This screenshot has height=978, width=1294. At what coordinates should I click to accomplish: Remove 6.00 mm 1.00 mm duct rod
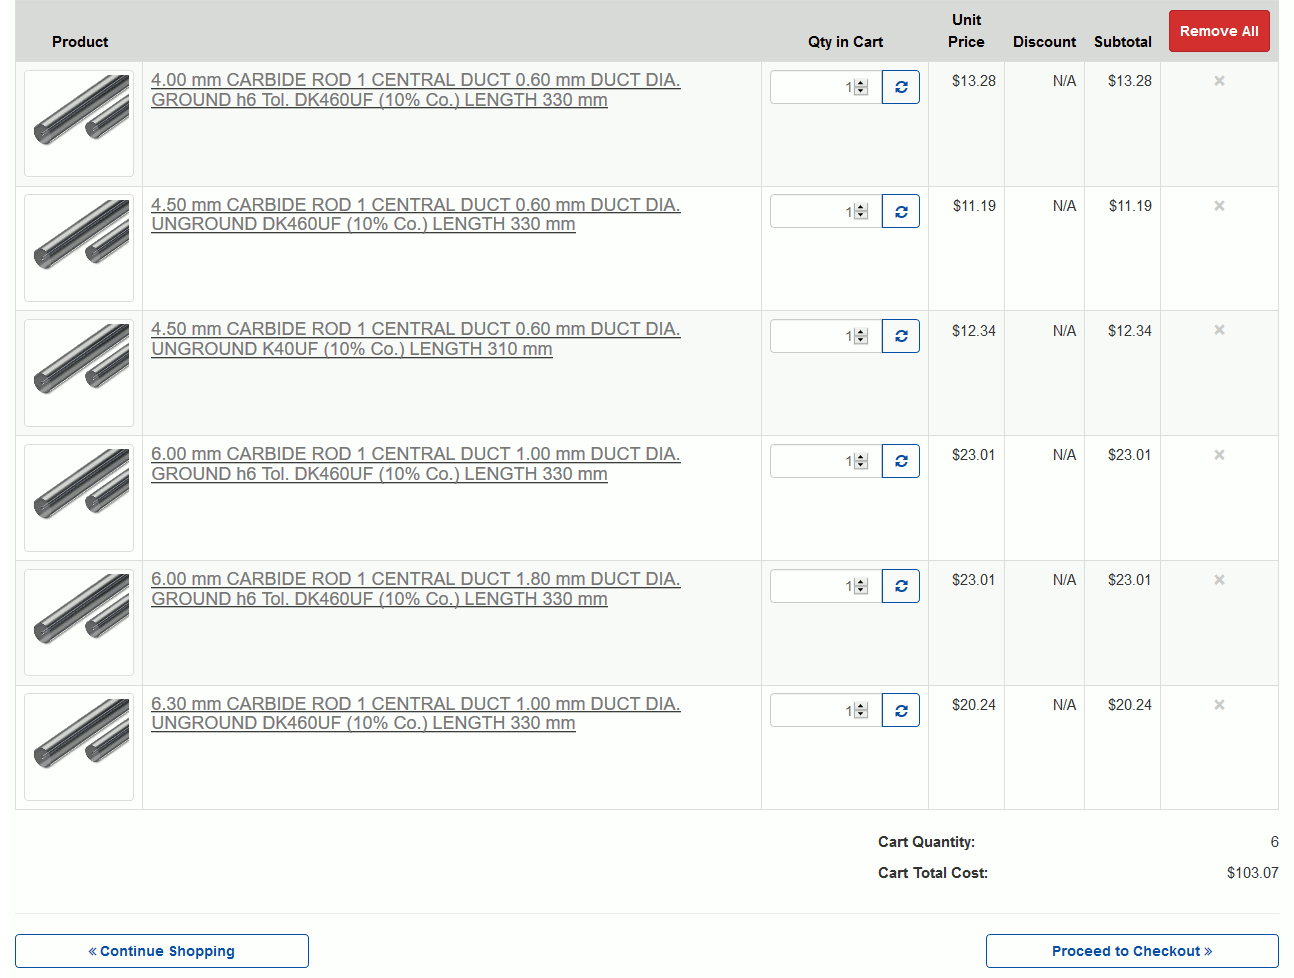1219,455
